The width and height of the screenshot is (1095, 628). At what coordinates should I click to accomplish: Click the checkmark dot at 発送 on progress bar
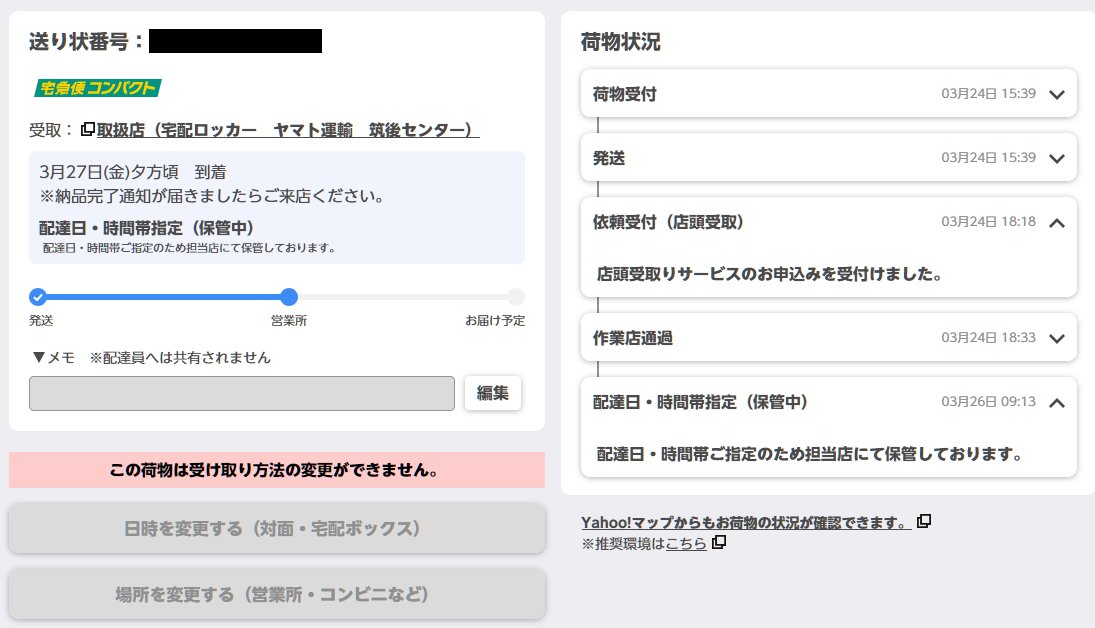click(x=37, y=296)
